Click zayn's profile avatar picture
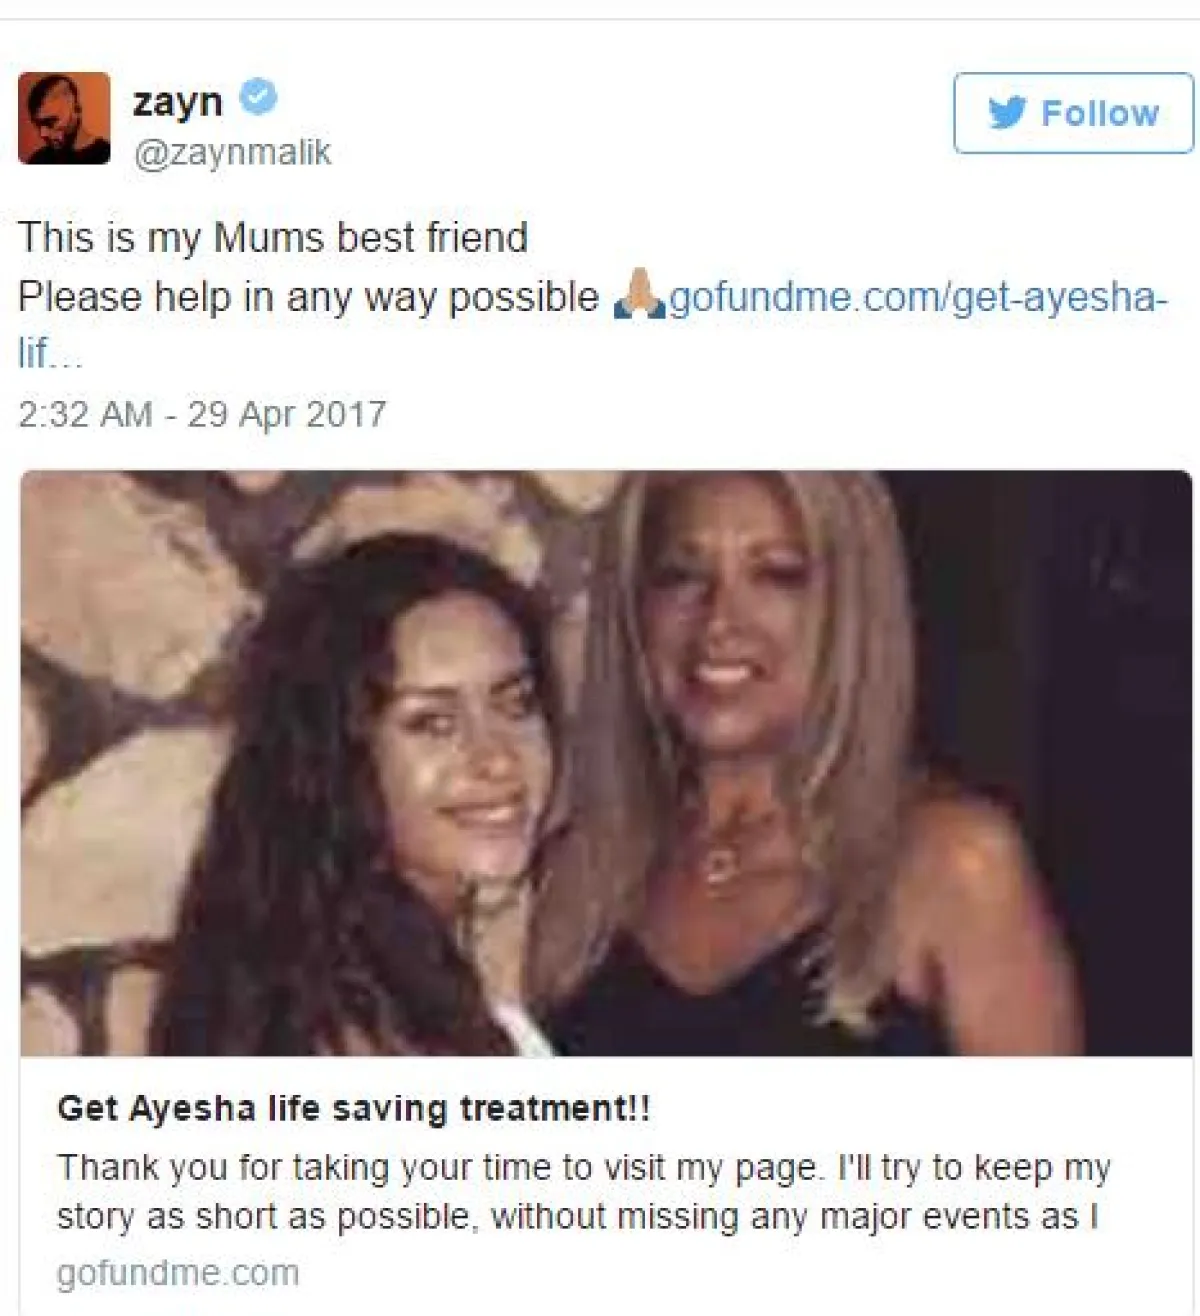1200x1316 pixels. [64, 118]
